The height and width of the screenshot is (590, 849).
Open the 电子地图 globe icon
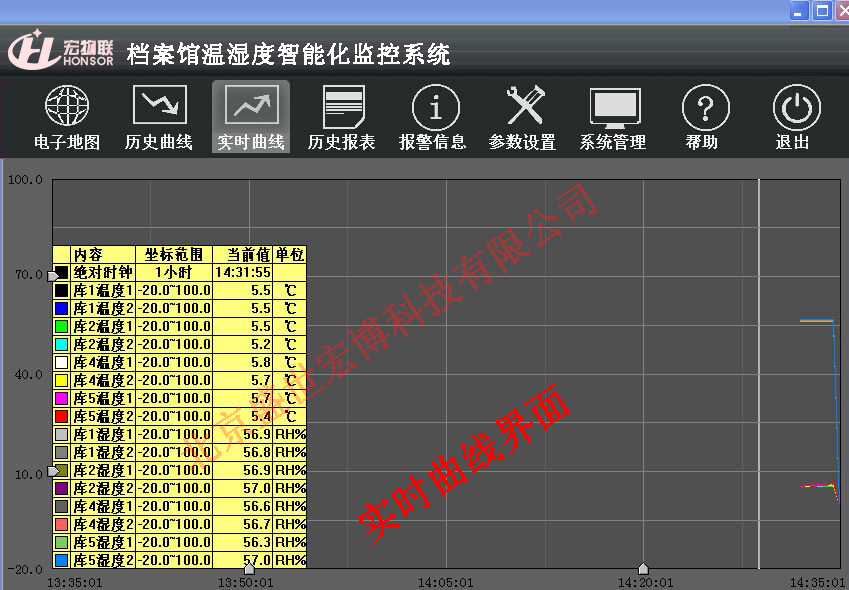point(67,106)
